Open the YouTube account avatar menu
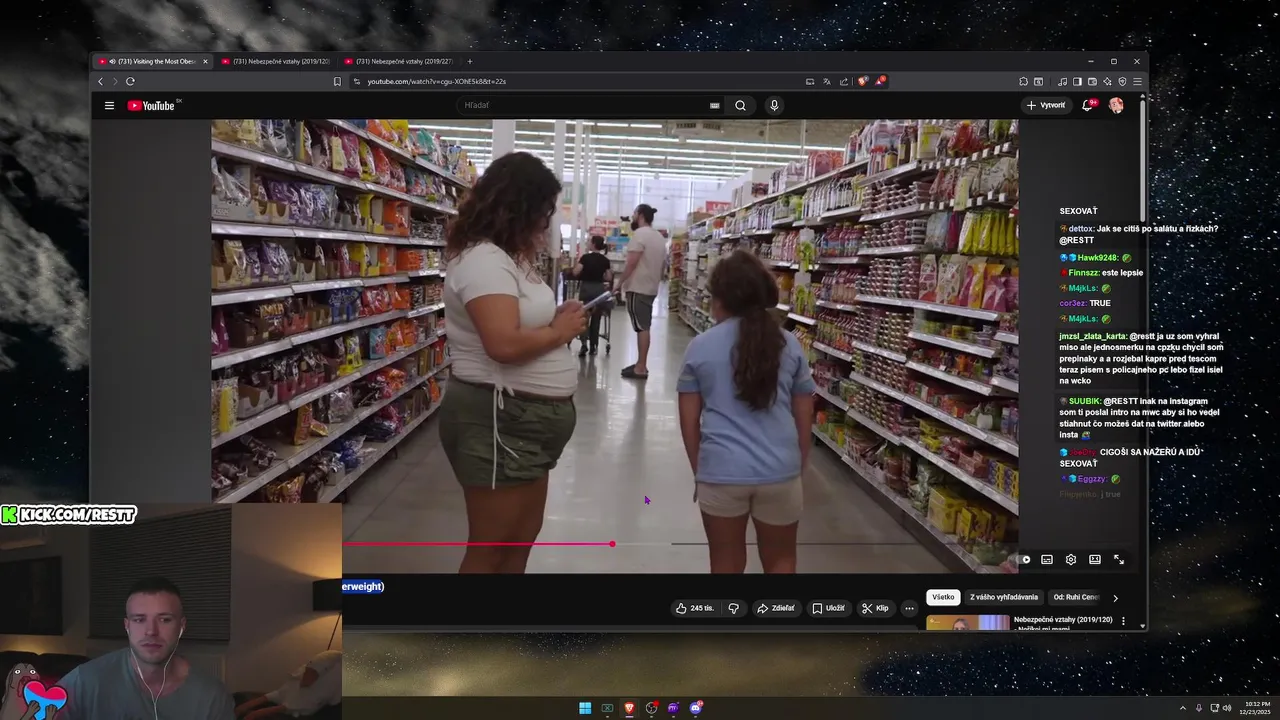 point(1116,105)
